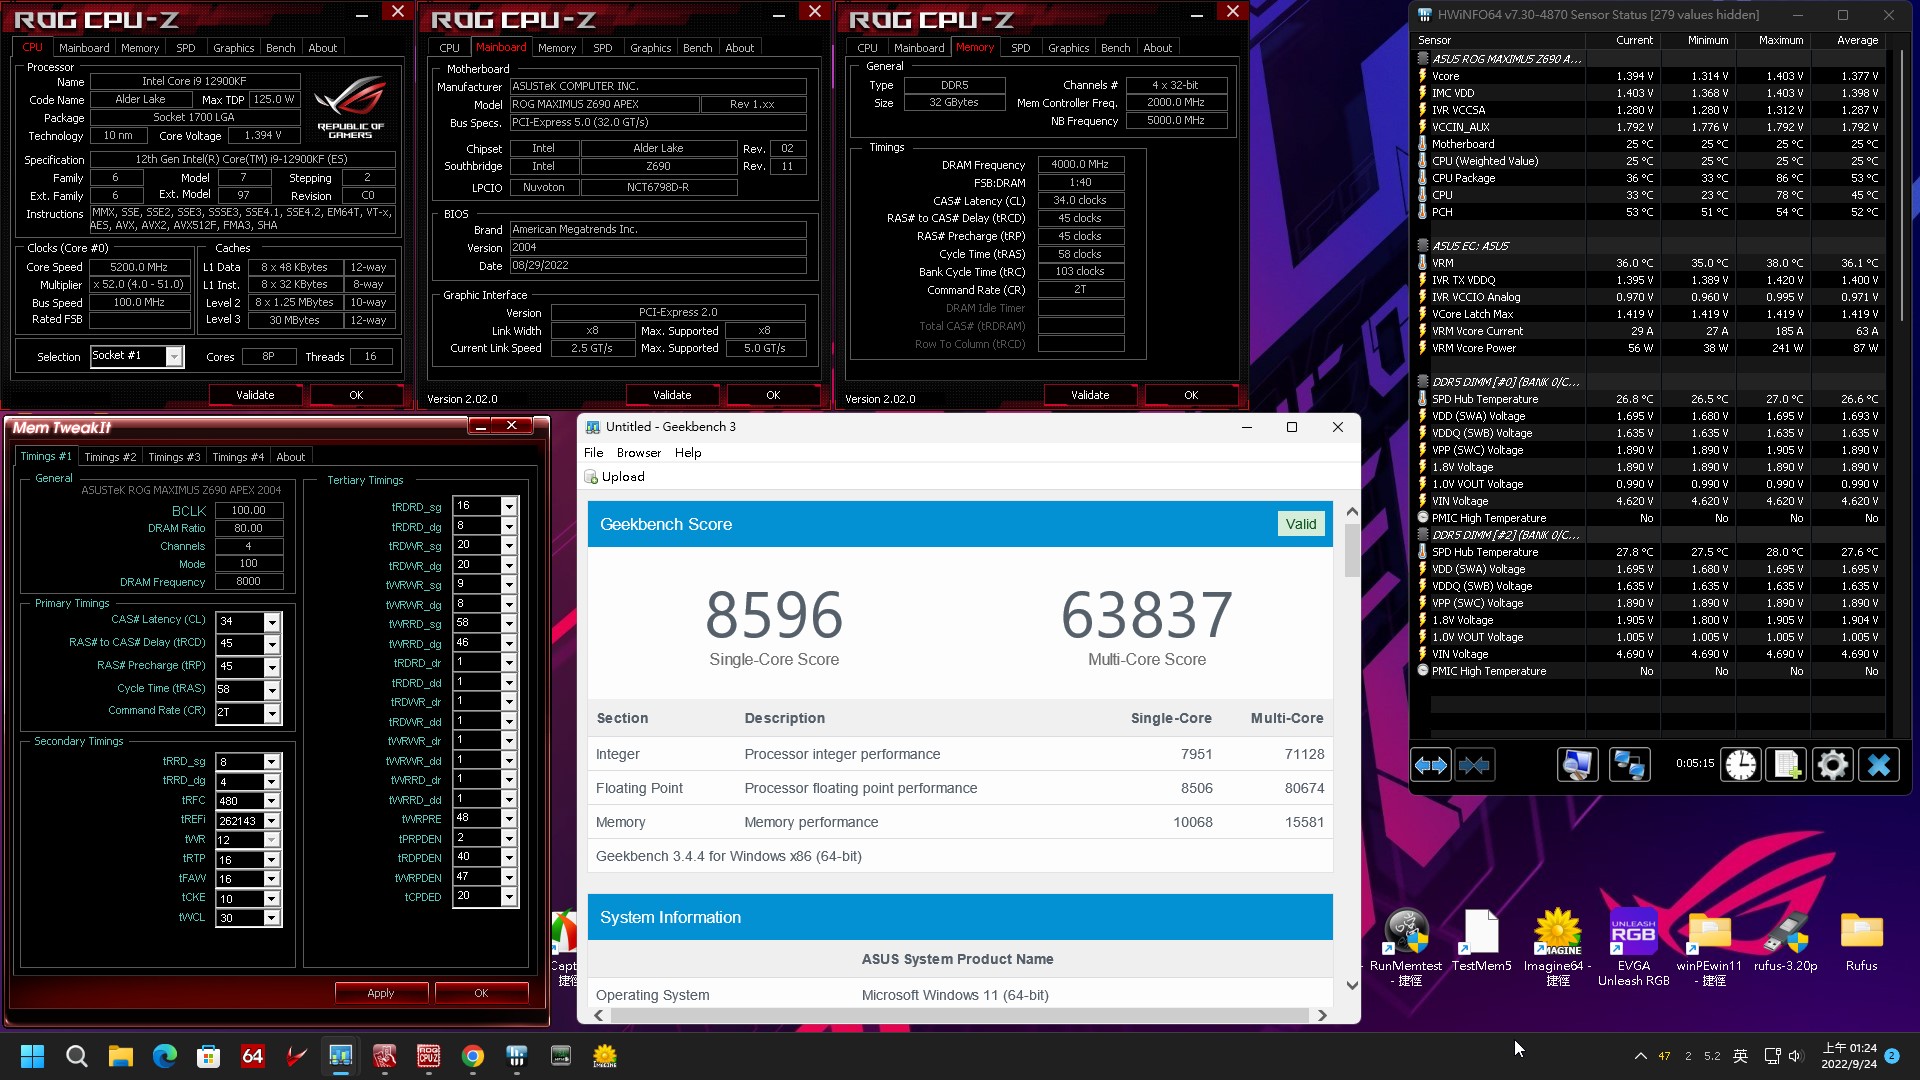Collapse ASUS EC: ASUS sensor group
Image resolution: width=1920 pixels, height=1080 pixels.
[x=1422, y=246]
